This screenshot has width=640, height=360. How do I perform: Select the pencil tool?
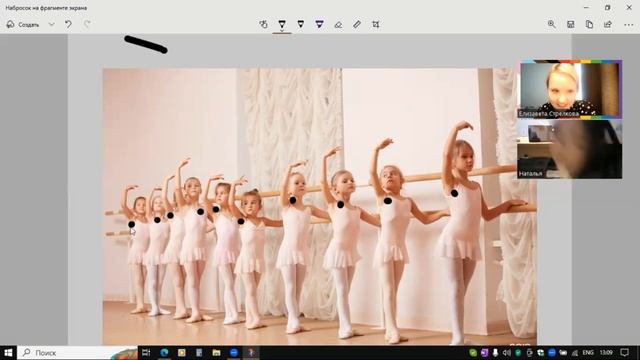(x=301, y=24)
